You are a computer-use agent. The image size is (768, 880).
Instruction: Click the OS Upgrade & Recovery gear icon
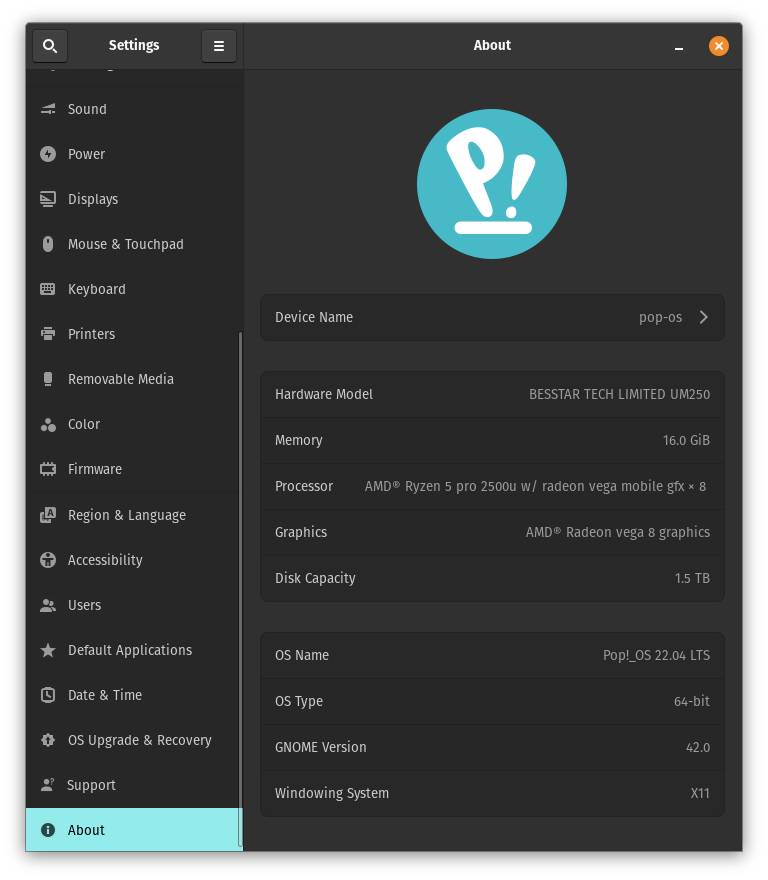click(x=48, y=740)
